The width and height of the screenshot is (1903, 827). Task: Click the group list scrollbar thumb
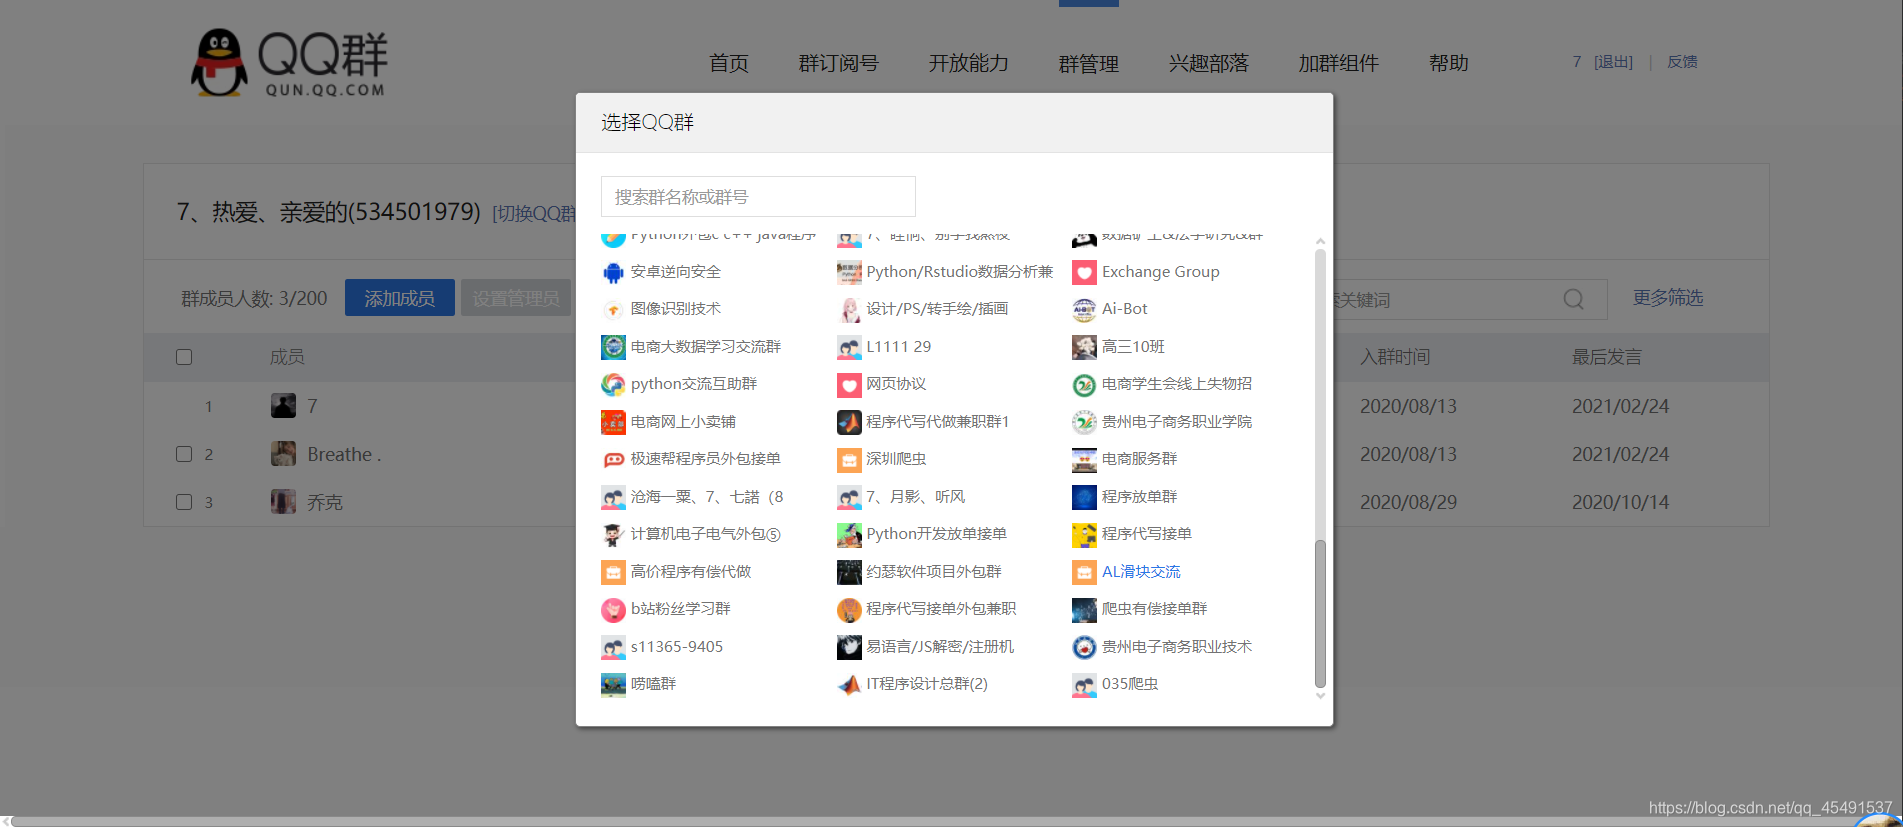pos(1320,613)
